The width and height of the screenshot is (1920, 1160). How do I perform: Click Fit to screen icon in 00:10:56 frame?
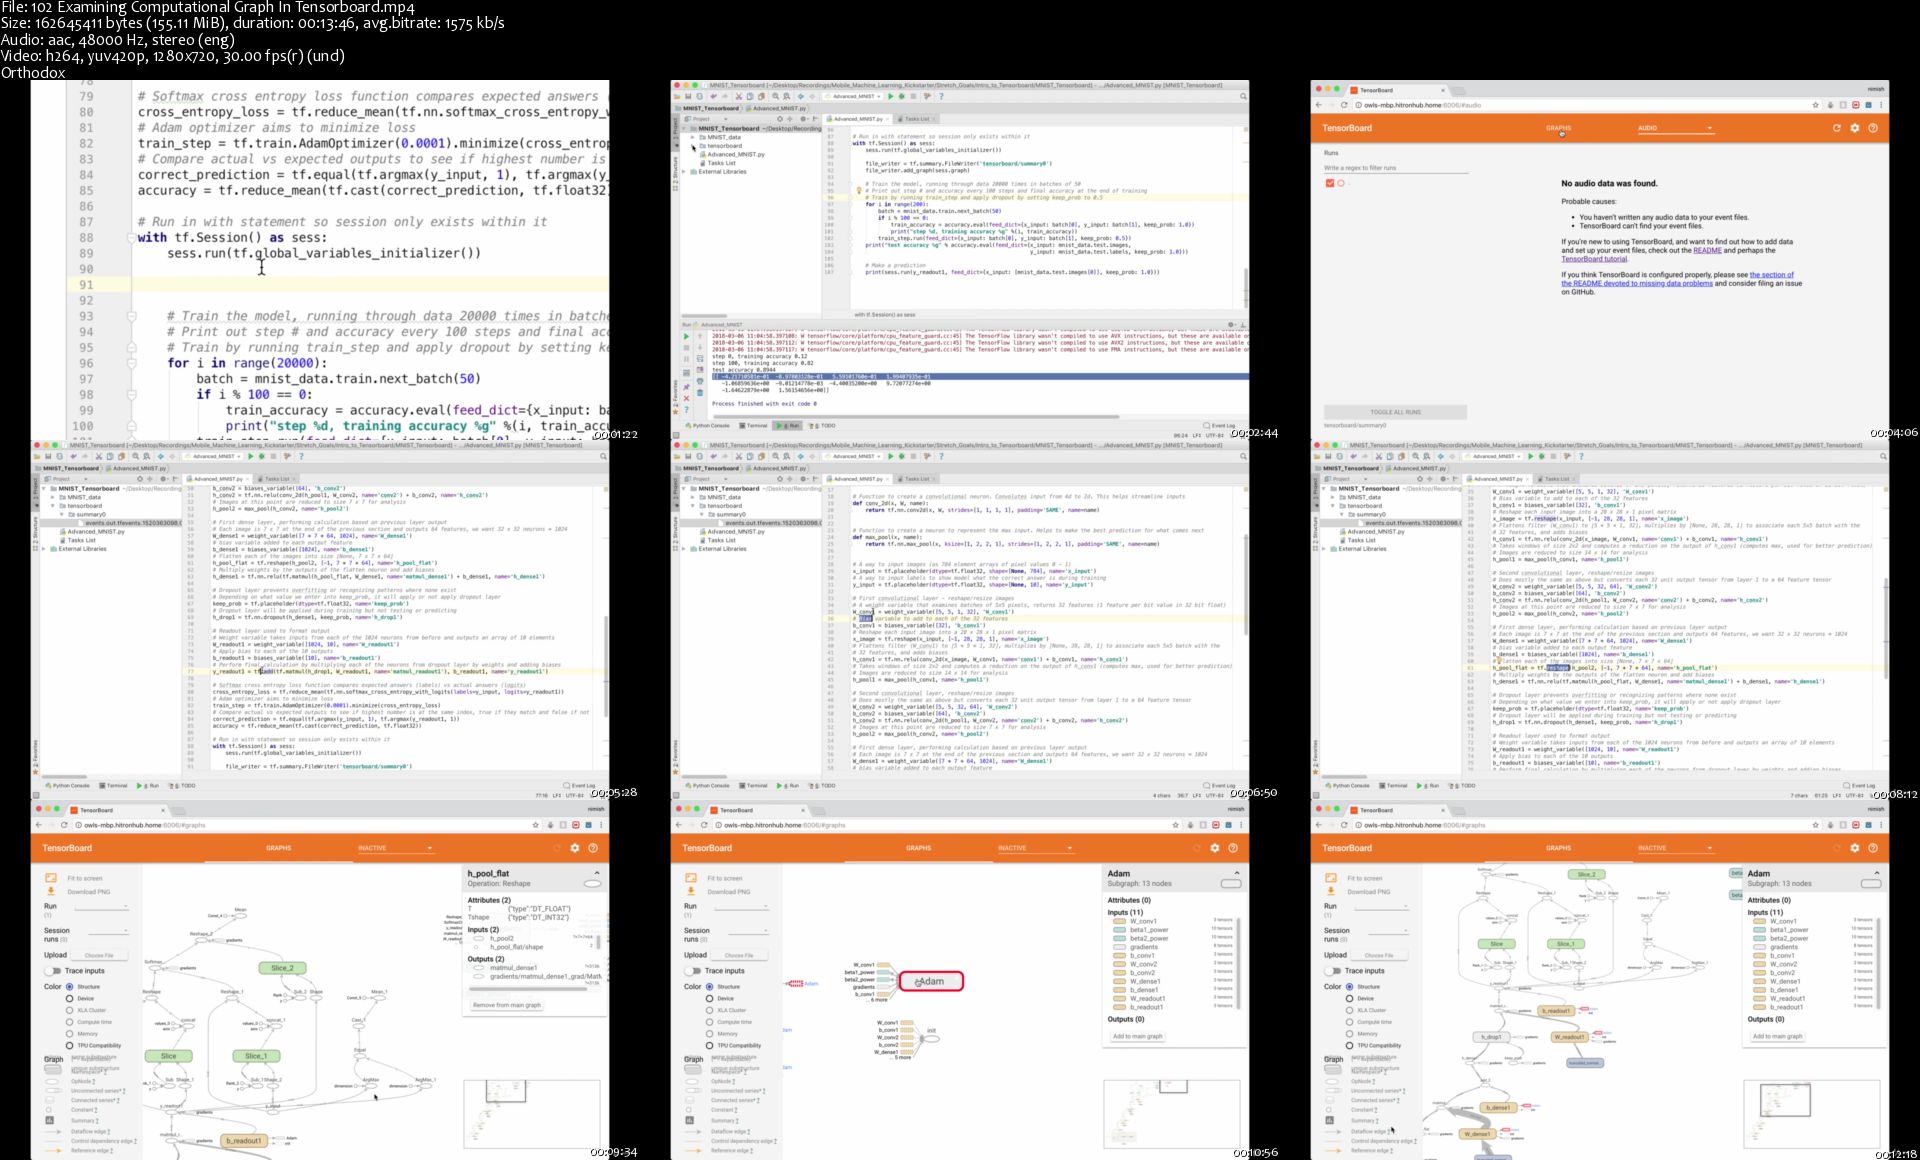pos(691,878)
